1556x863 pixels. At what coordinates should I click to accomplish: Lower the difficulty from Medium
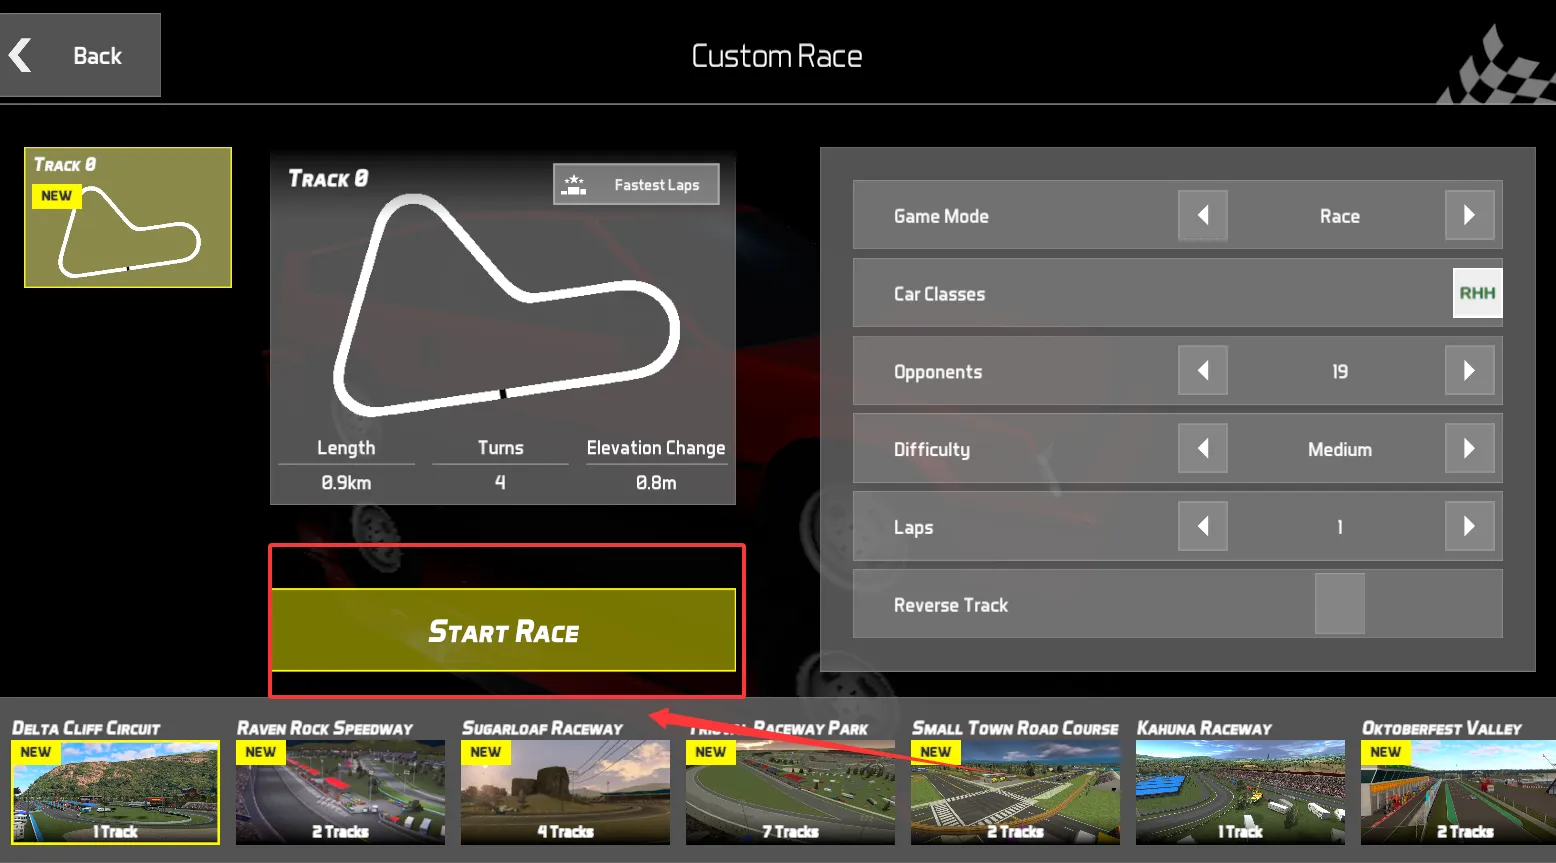pos(1202,449)
